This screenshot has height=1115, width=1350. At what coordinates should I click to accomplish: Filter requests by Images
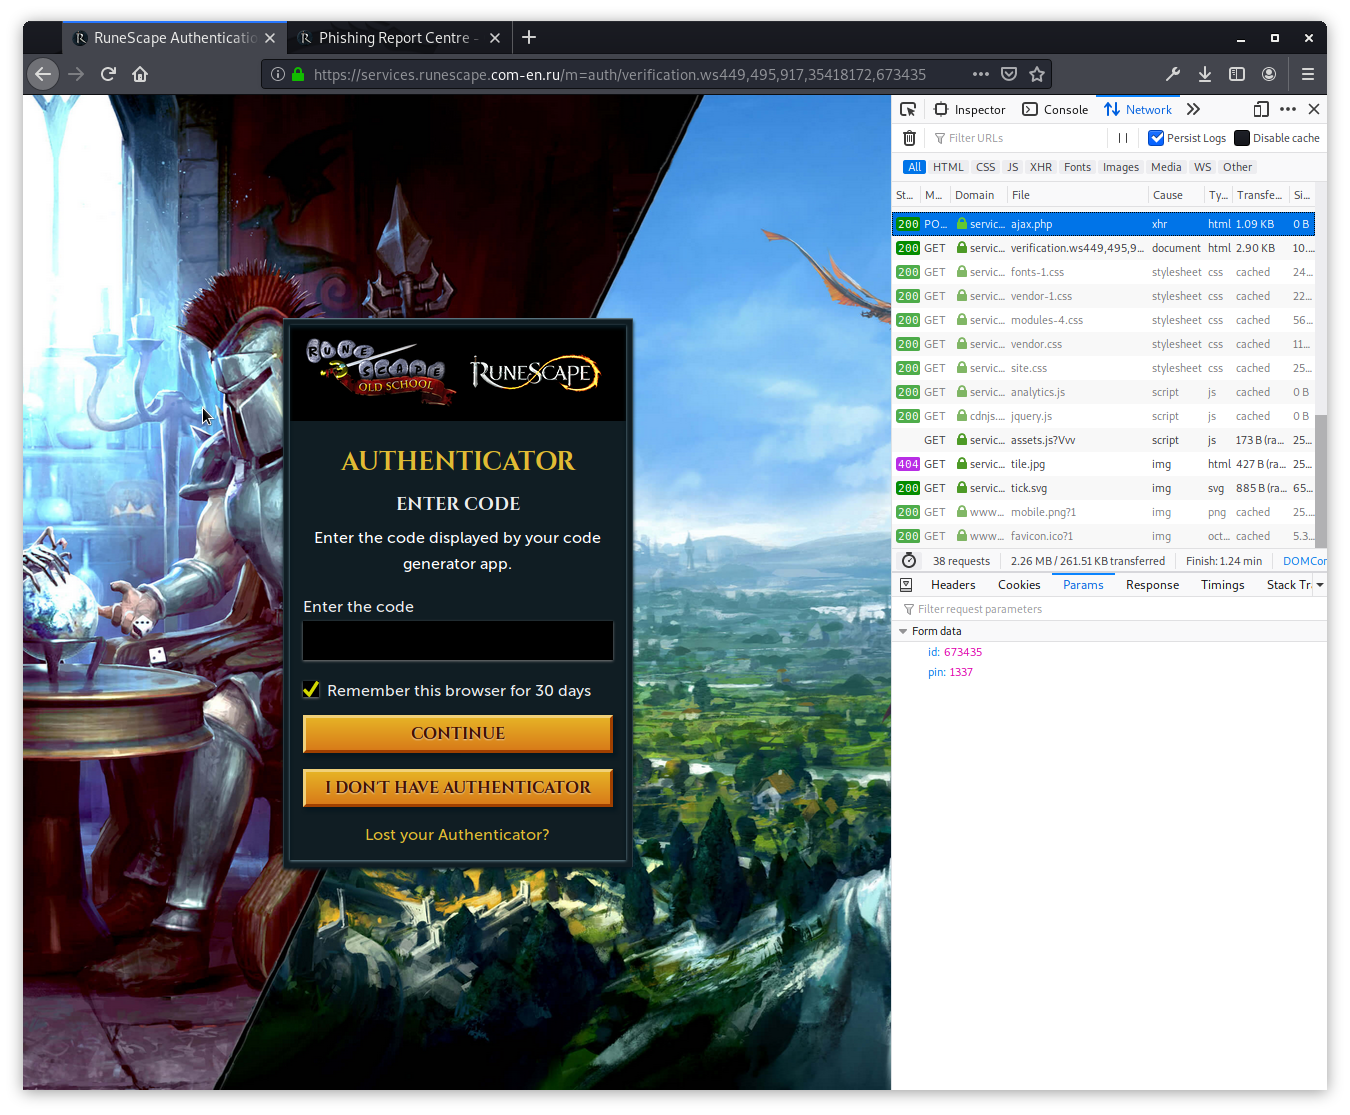(x=1121, y=167)
